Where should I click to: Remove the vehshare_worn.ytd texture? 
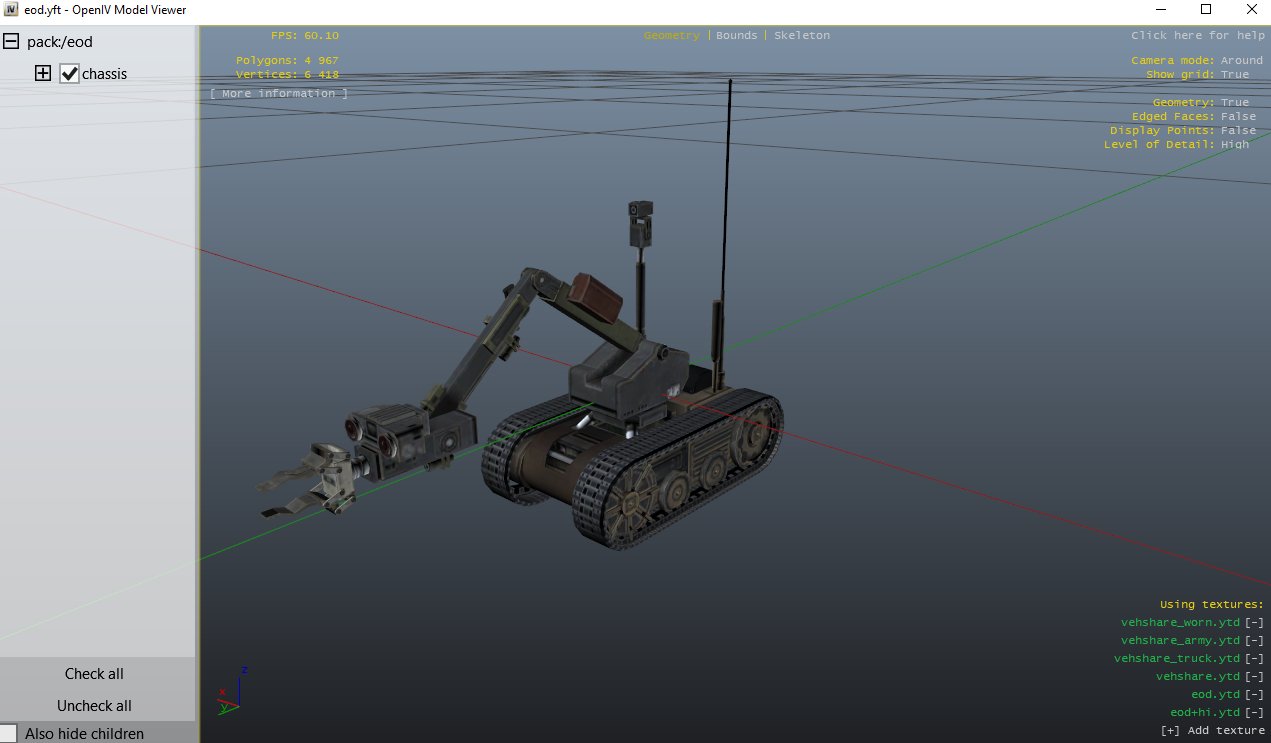[x=1254, y=622]
